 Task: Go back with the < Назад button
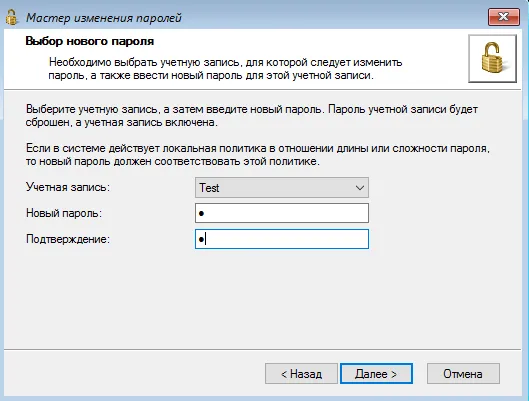[301, 374]
